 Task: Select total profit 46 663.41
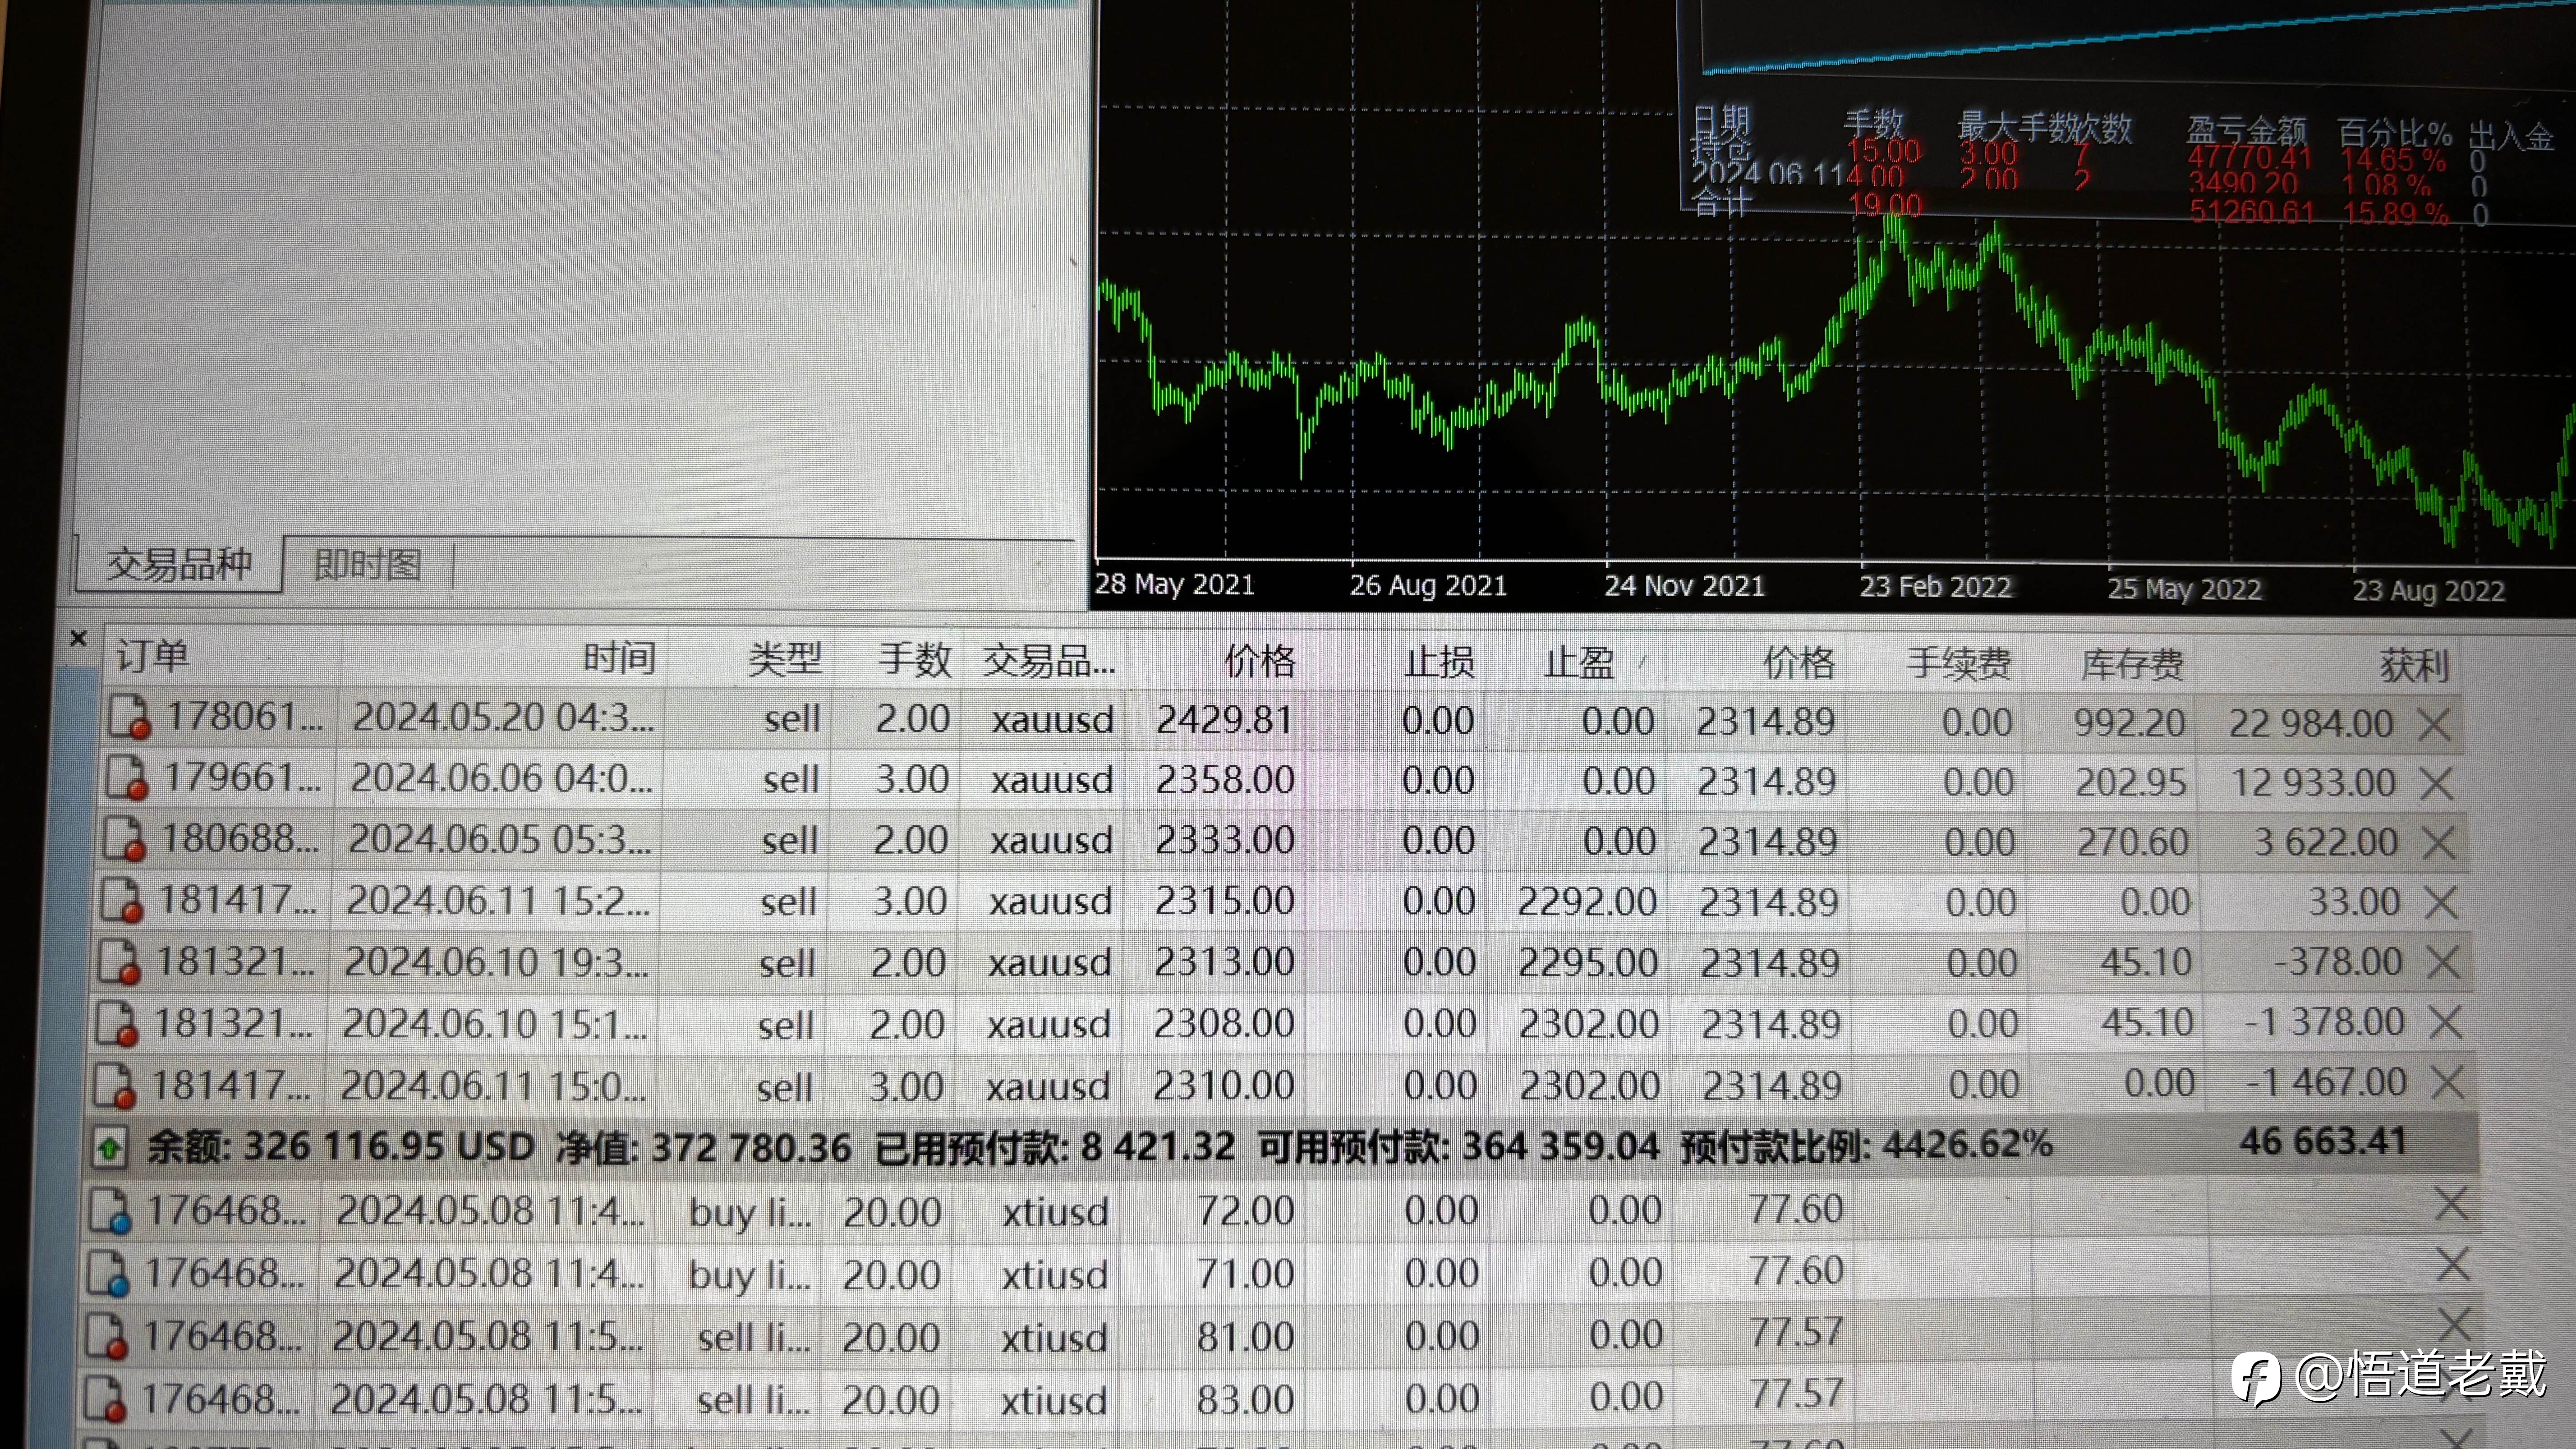point(2322,1142)
